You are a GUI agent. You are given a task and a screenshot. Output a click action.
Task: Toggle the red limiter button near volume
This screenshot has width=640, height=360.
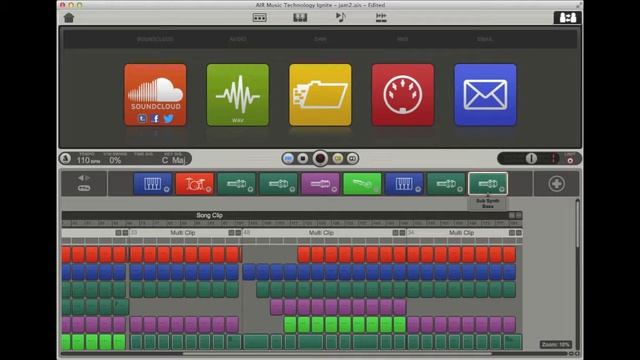(570, 160)
